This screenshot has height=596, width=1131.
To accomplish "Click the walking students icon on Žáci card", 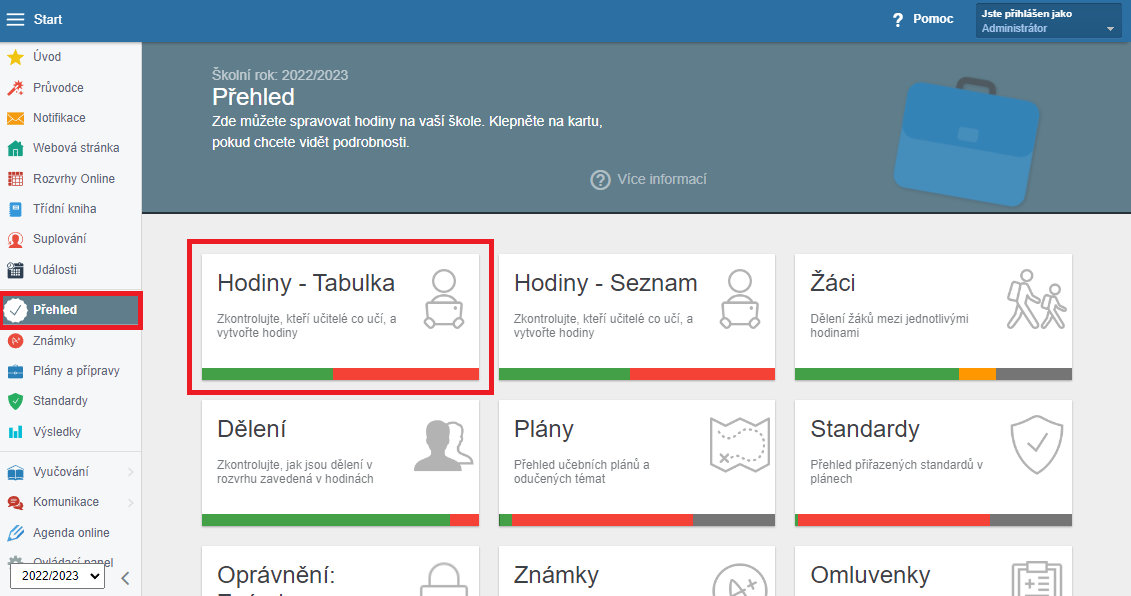I will click(x=1037, y=299).
